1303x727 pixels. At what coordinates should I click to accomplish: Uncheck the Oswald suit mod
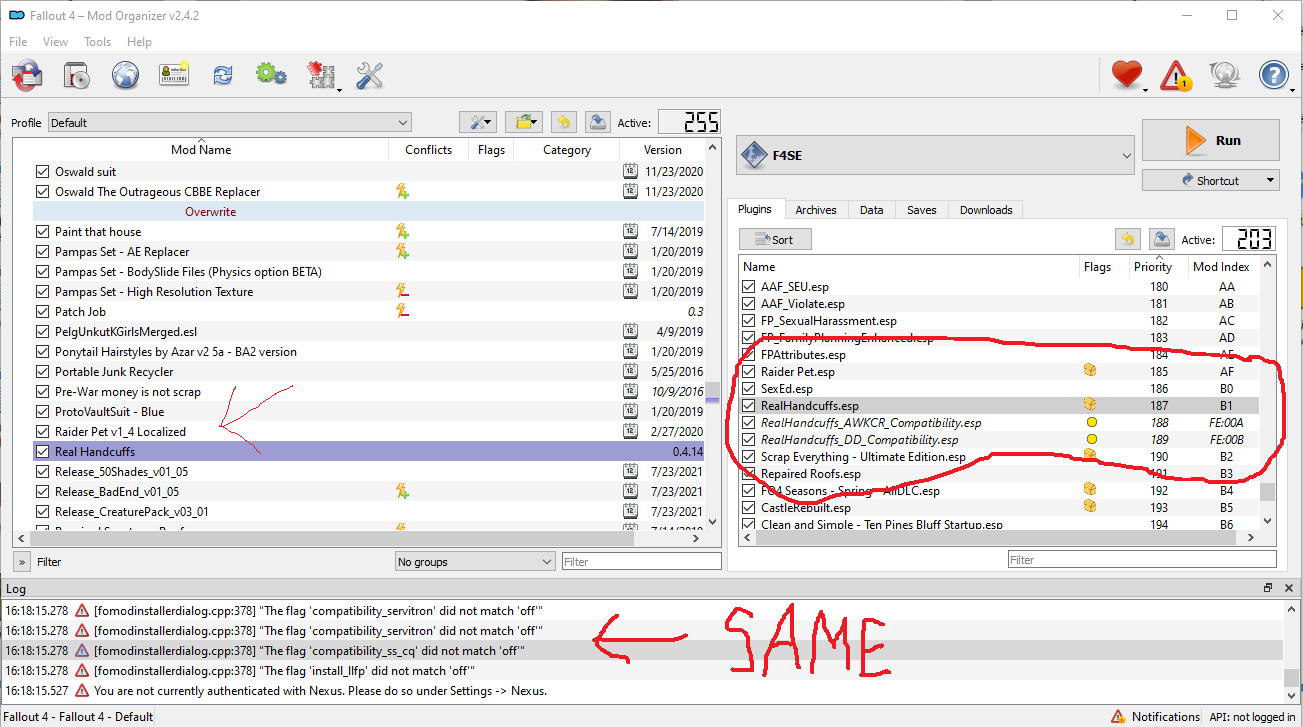click(x=42, y=171)
